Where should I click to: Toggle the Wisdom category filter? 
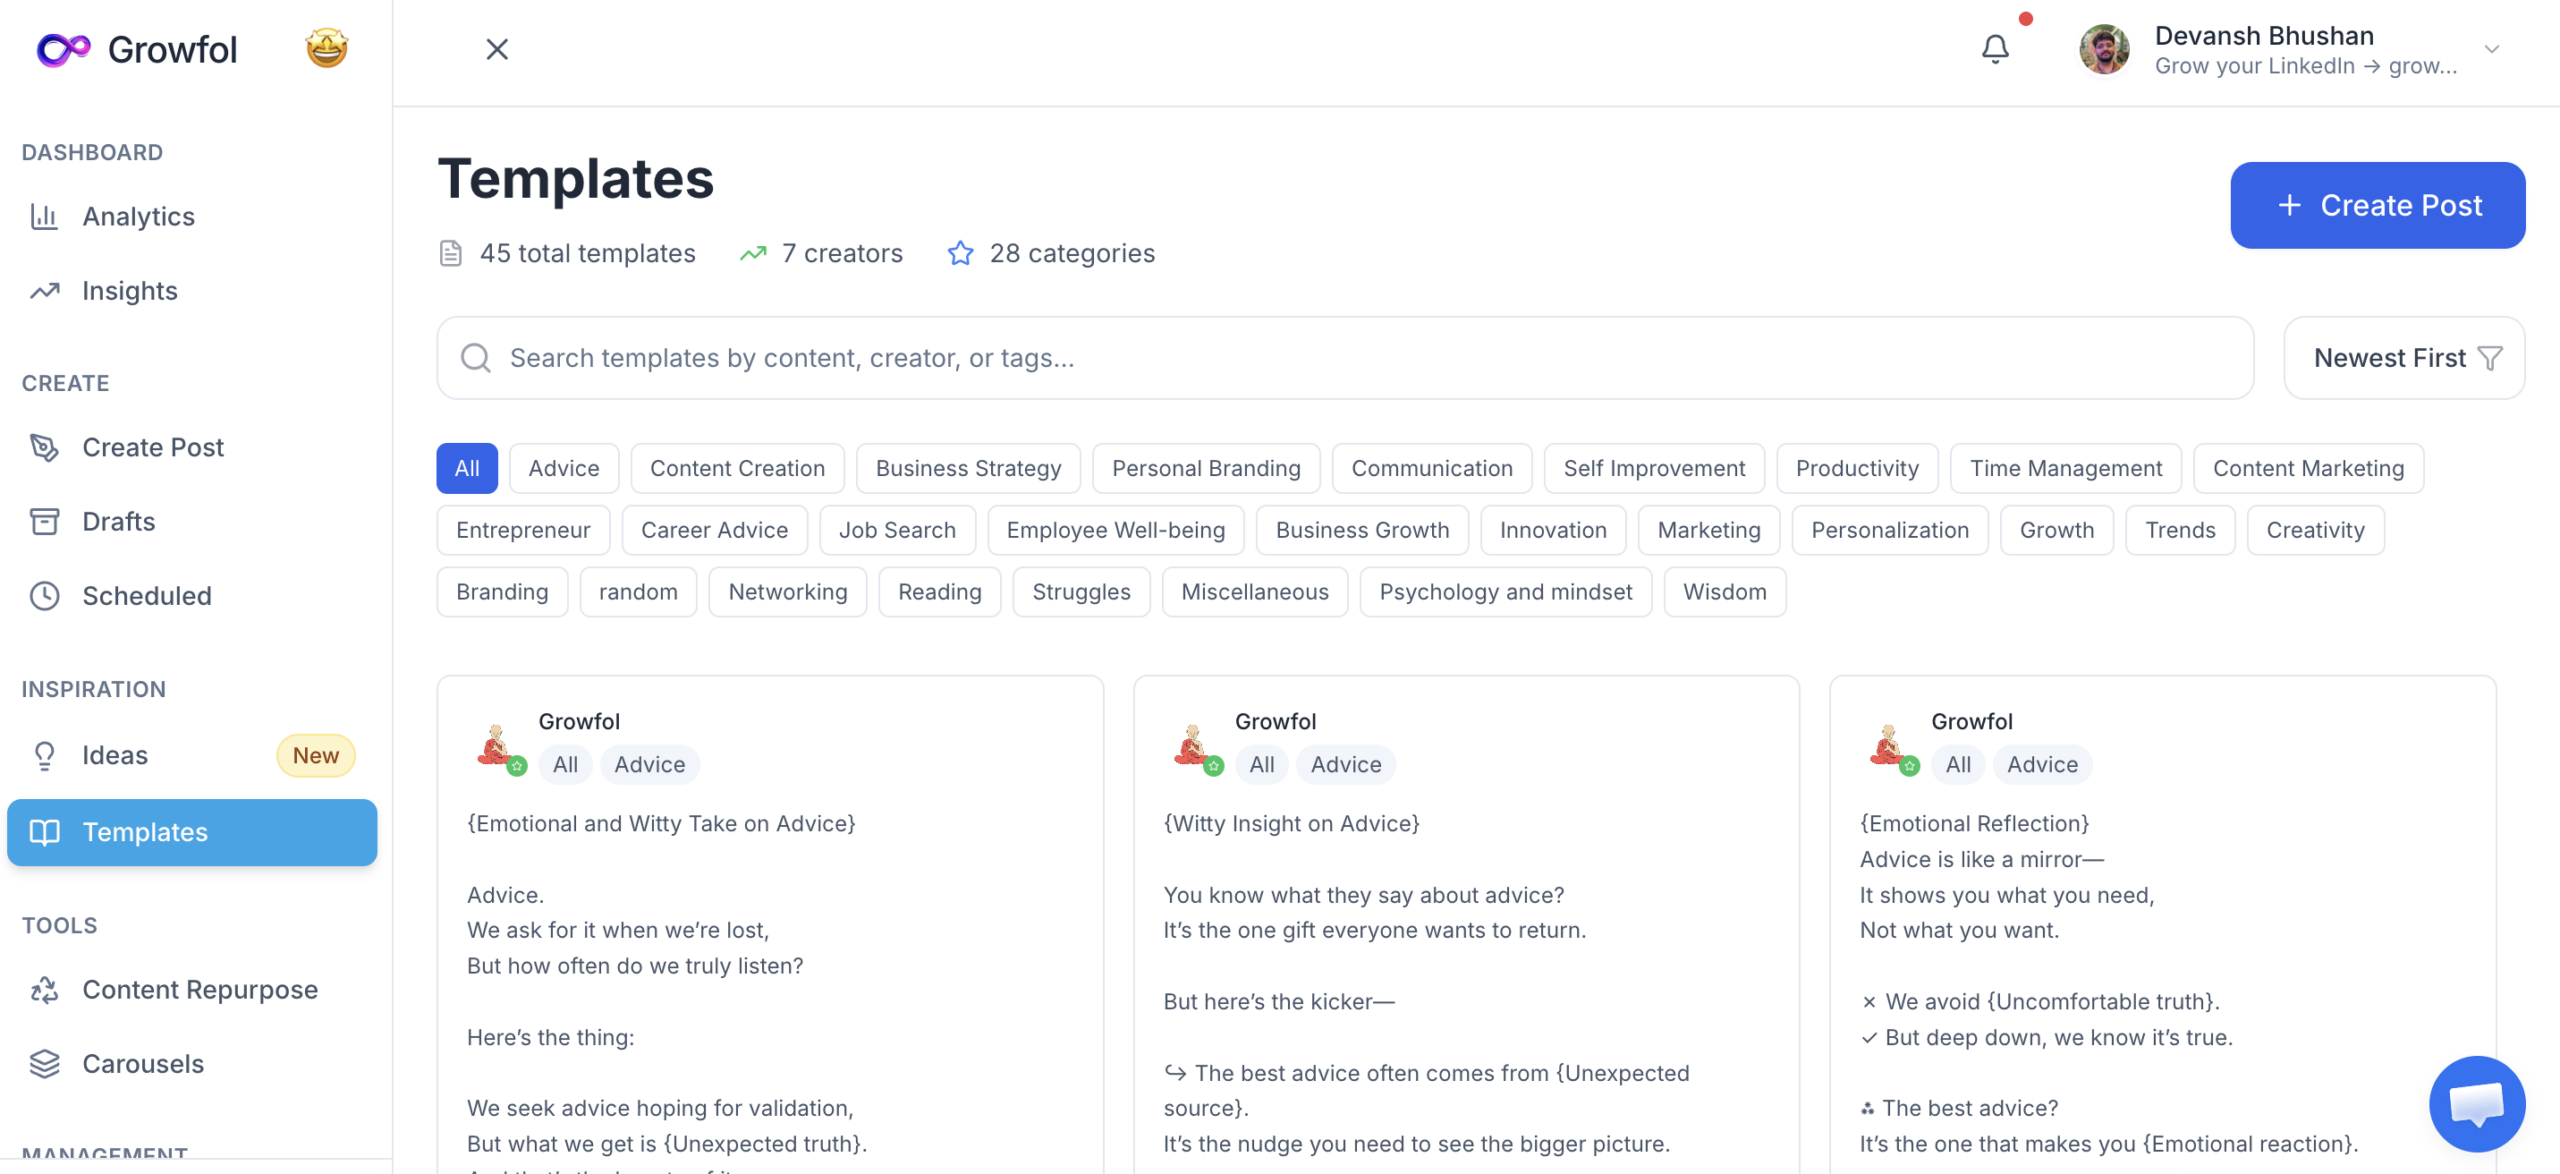pos(1724,591)
